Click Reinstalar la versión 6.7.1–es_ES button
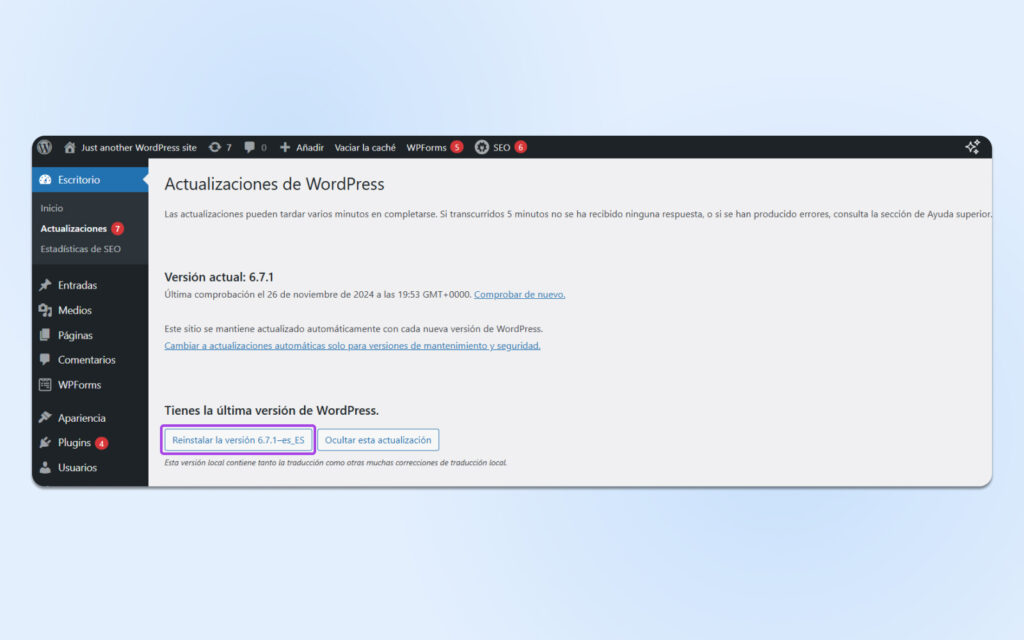Viewport: 1024px width, 640px height. [238, 440]
